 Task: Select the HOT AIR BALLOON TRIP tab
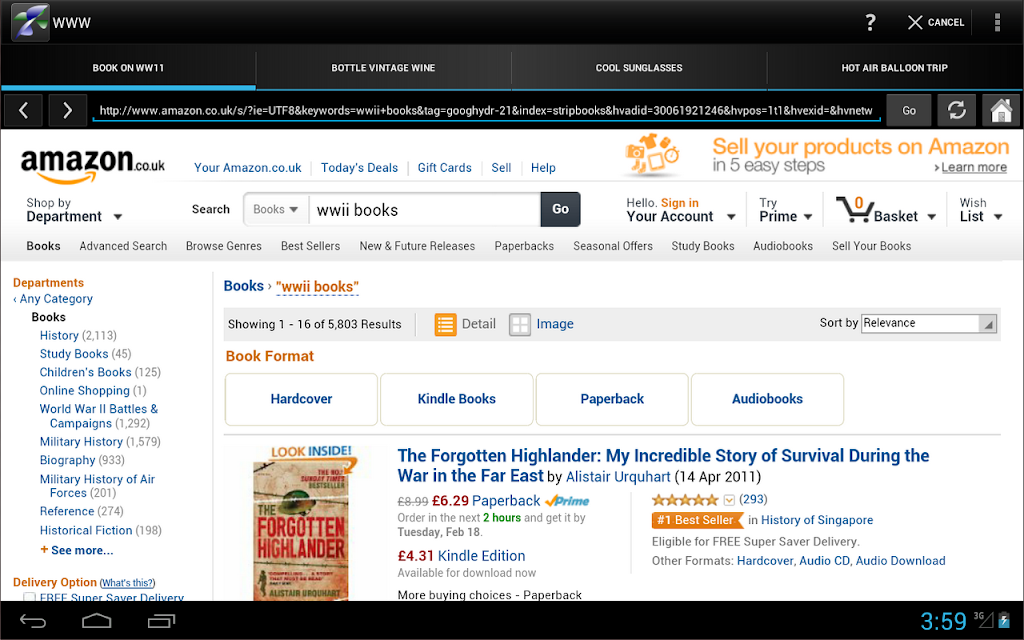[x=895, y=68]
